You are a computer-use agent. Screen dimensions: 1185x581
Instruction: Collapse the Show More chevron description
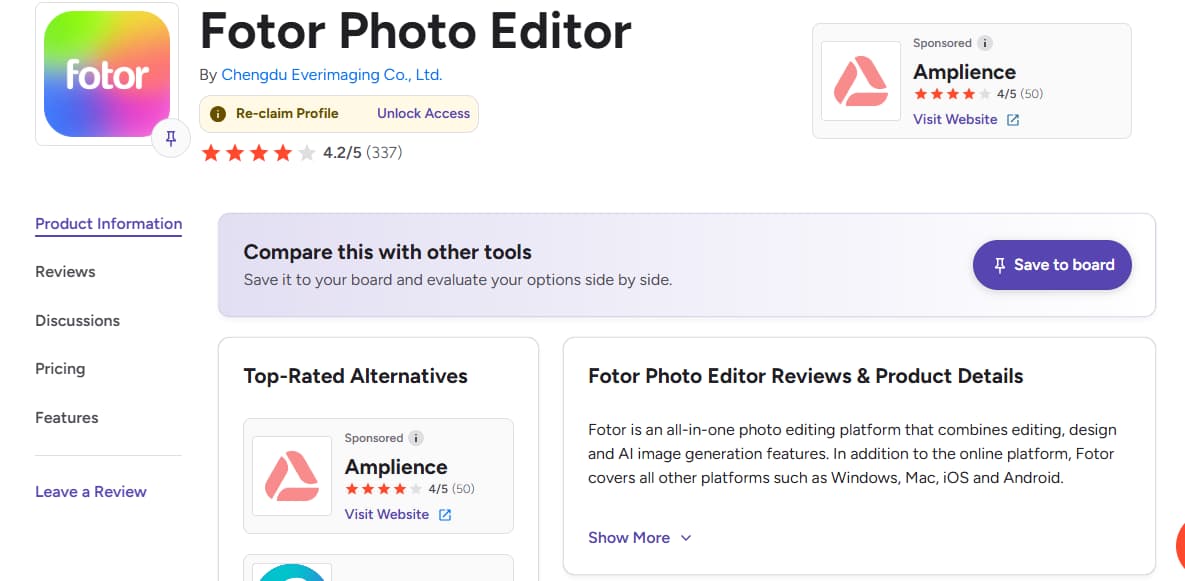click(x=685, y=538)
